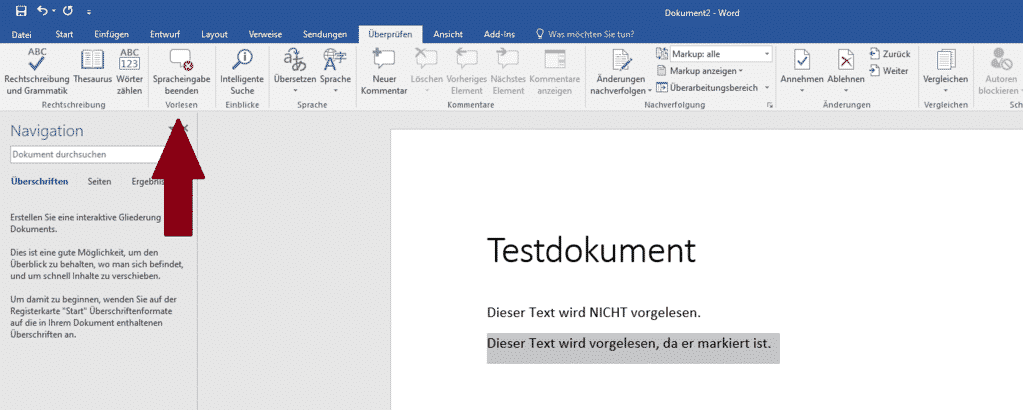Go Zurück to the previous change
This screenshot has width=1023, height=410.
tap(890, 54)
